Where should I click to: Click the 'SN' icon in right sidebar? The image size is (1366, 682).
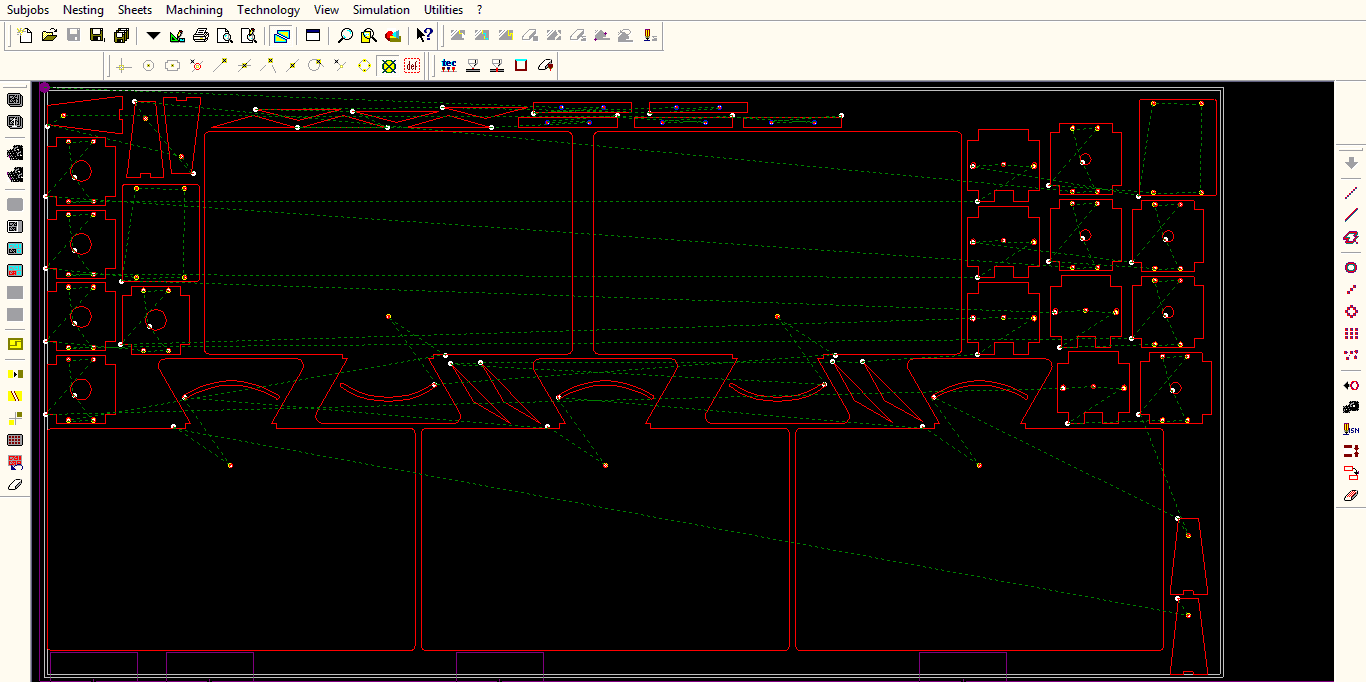point(1351,429)
